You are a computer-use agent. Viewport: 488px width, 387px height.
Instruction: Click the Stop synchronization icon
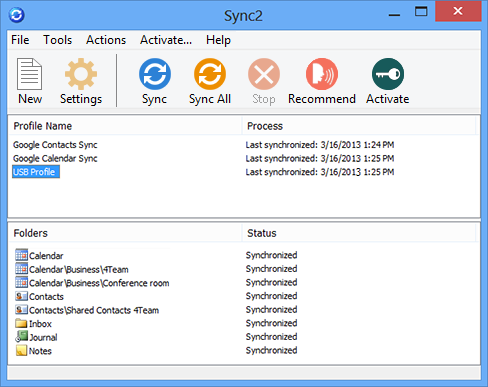point(264,74)
